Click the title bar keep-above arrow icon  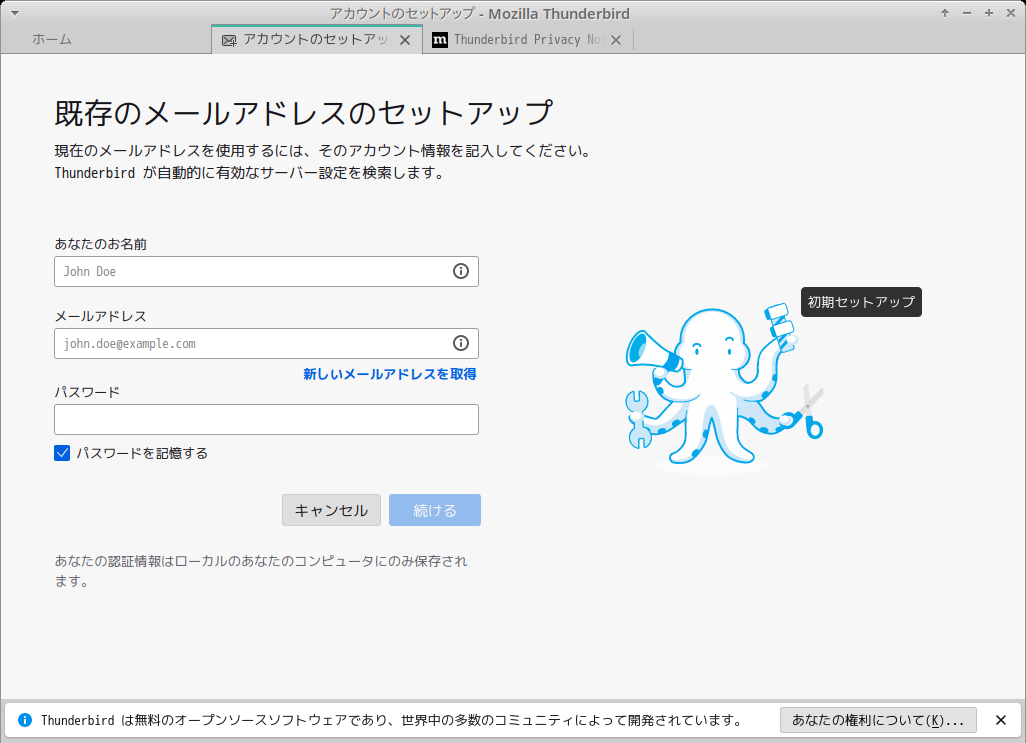pyautogui.click(x=945, y=13)
